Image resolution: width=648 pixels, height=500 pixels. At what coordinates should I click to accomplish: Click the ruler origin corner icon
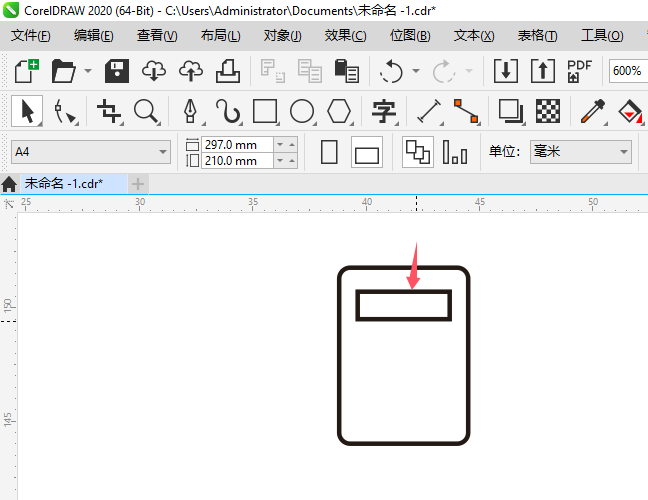9,204
